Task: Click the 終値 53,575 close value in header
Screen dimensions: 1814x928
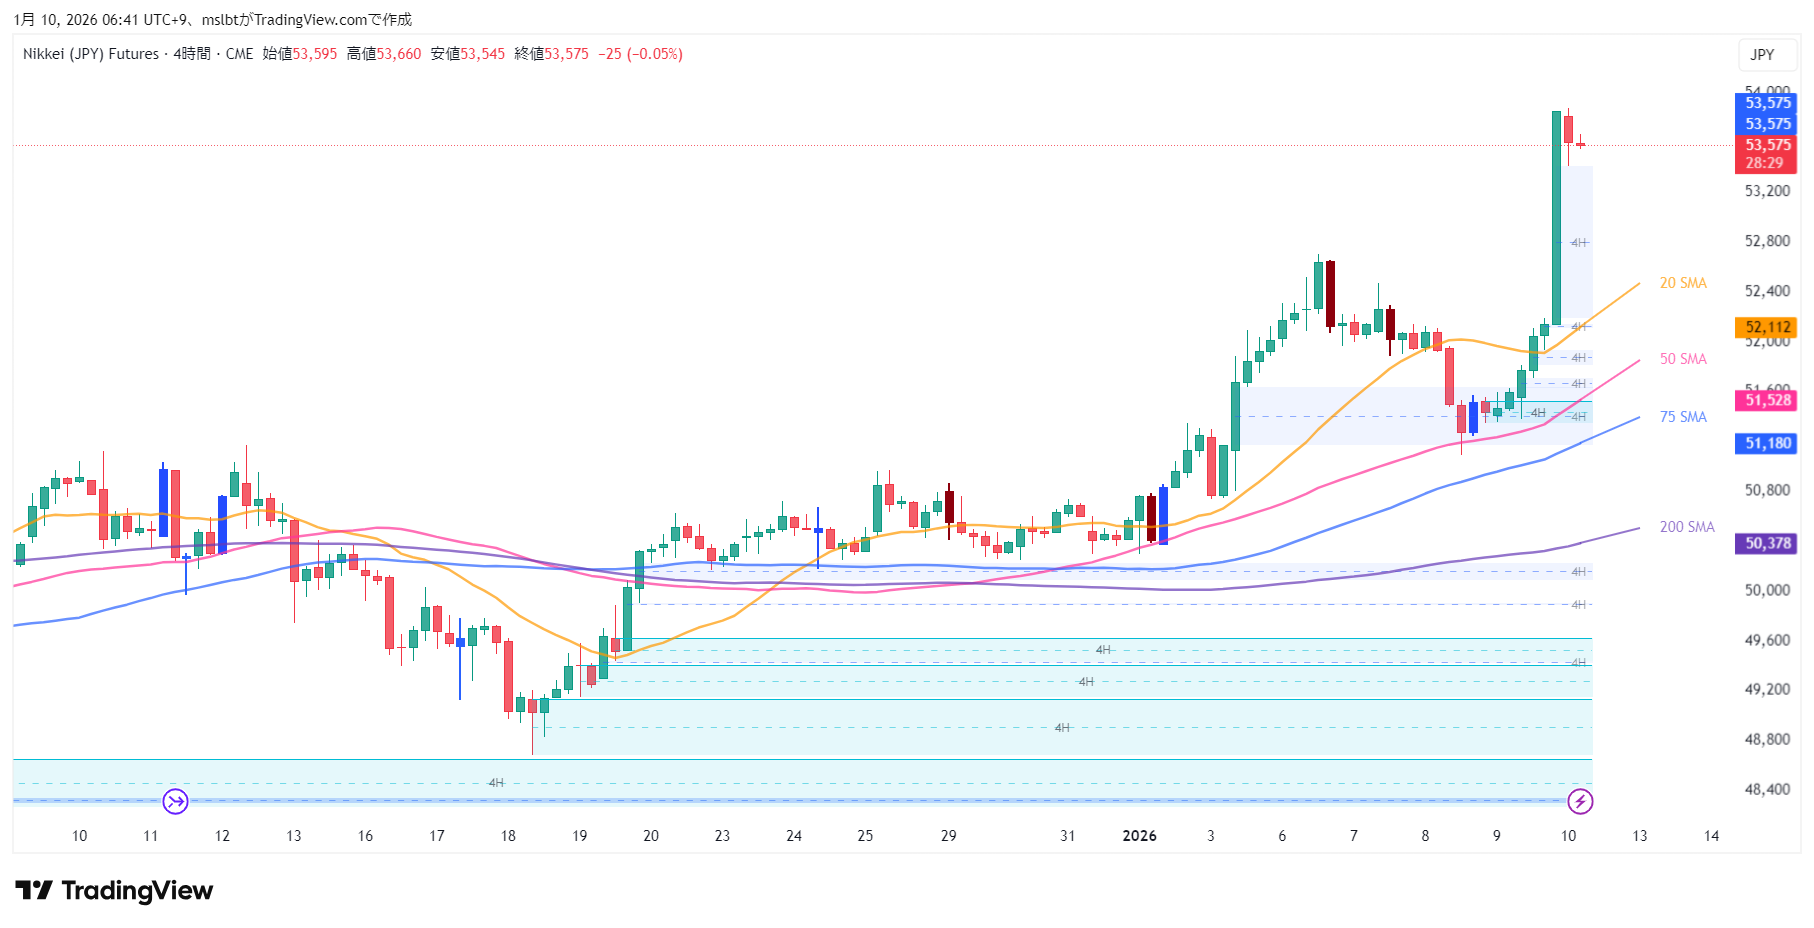Action: [x=551, y=54]
